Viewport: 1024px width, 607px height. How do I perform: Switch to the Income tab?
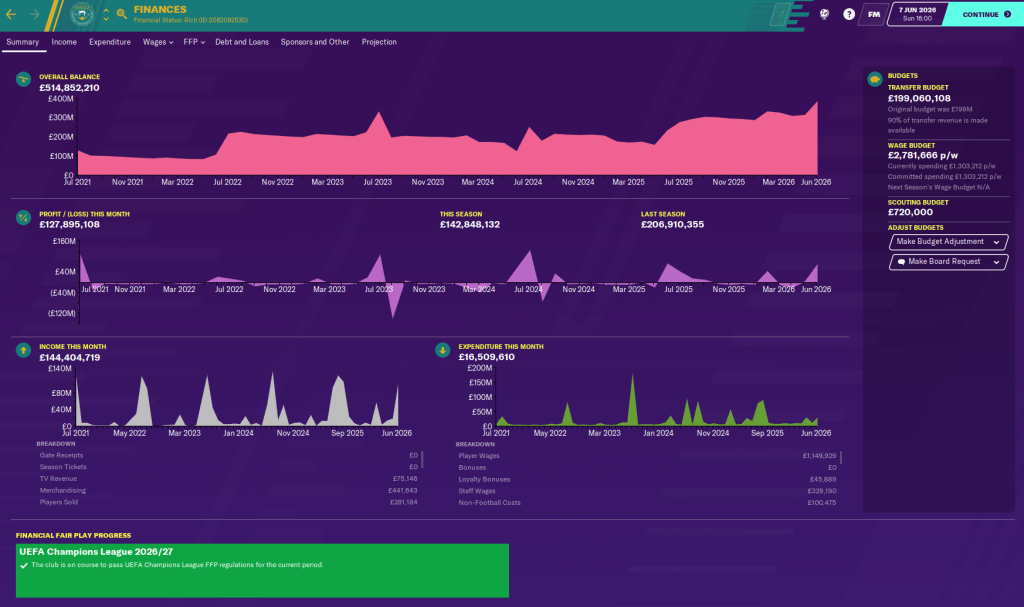64,42
